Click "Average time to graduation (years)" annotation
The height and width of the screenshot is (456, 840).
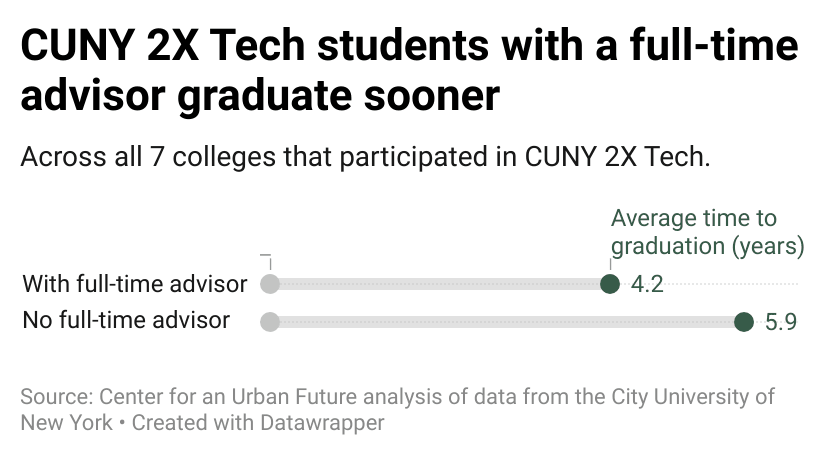[x=707, y=232]
